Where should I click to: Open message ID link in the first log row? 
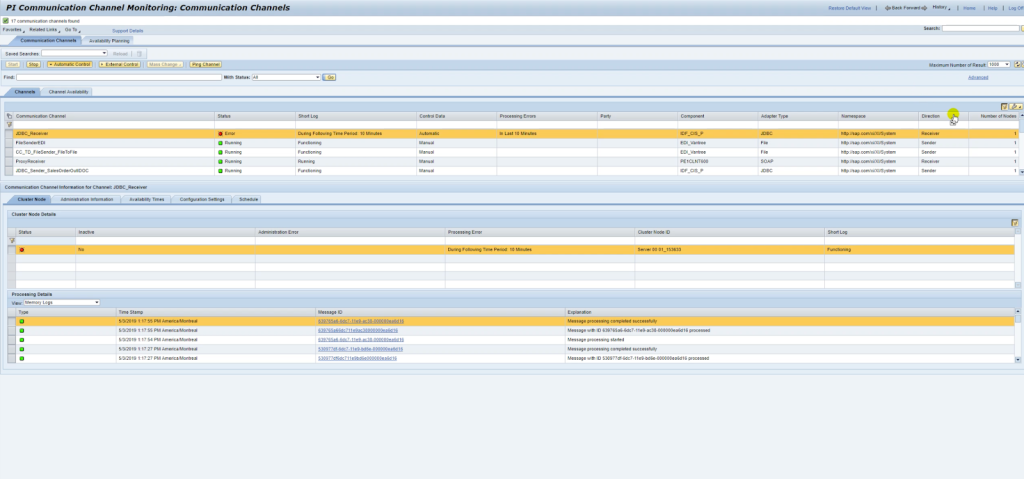tap(361, 322)
